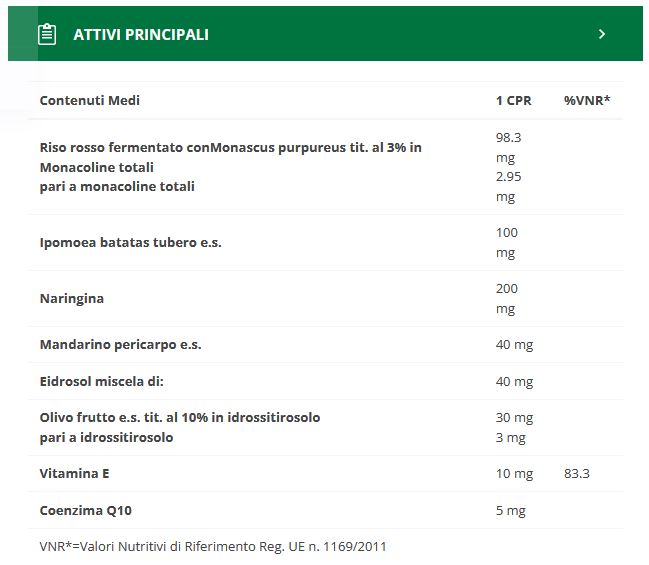Click the ATTIVI PRINCIPALI header title
649x565 pixels.
141,34
